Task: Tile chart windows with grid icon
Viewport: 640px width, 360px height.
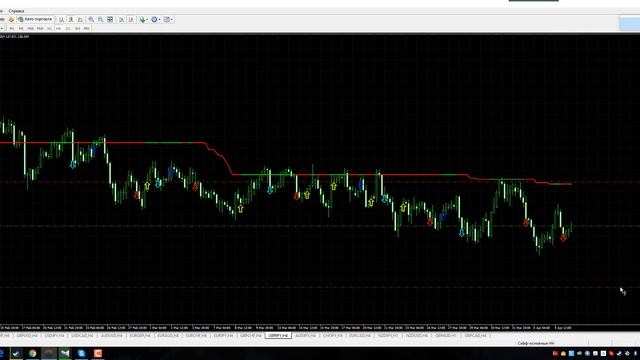Action: (110, 19)
